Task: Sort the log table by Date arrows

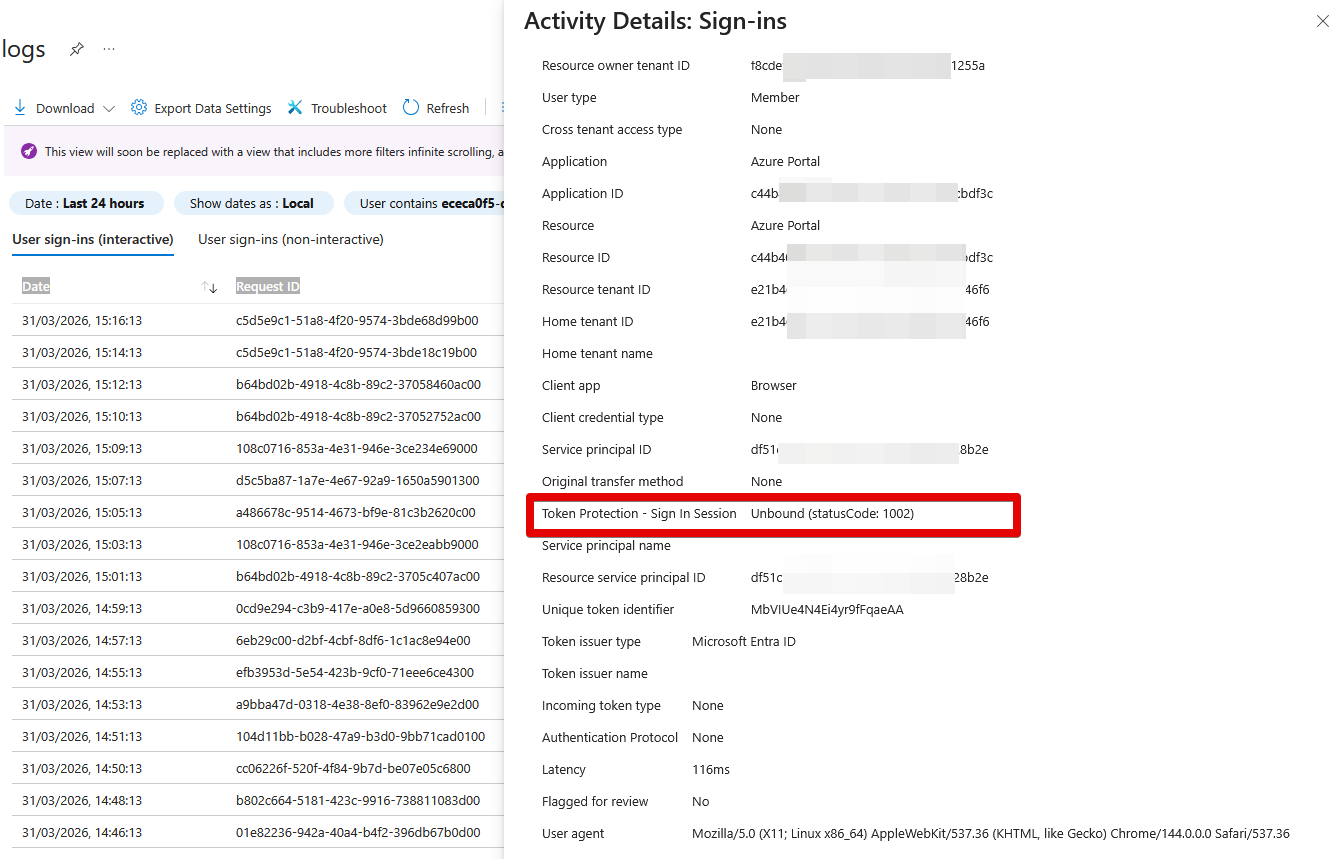Action: (209, 287)
